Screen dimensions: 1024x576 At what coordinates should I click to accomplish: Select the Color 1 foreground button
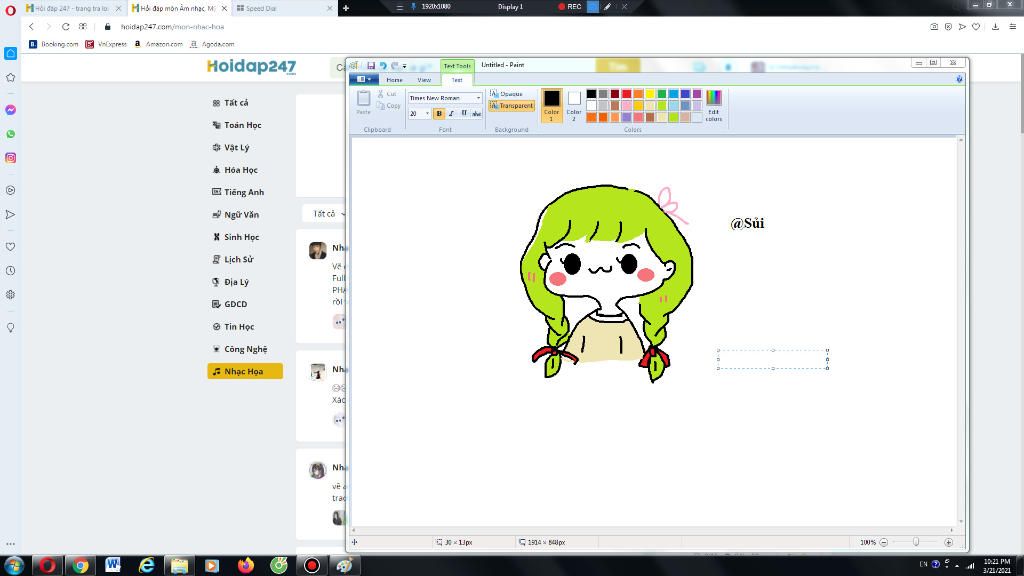[x=551, y=105]
